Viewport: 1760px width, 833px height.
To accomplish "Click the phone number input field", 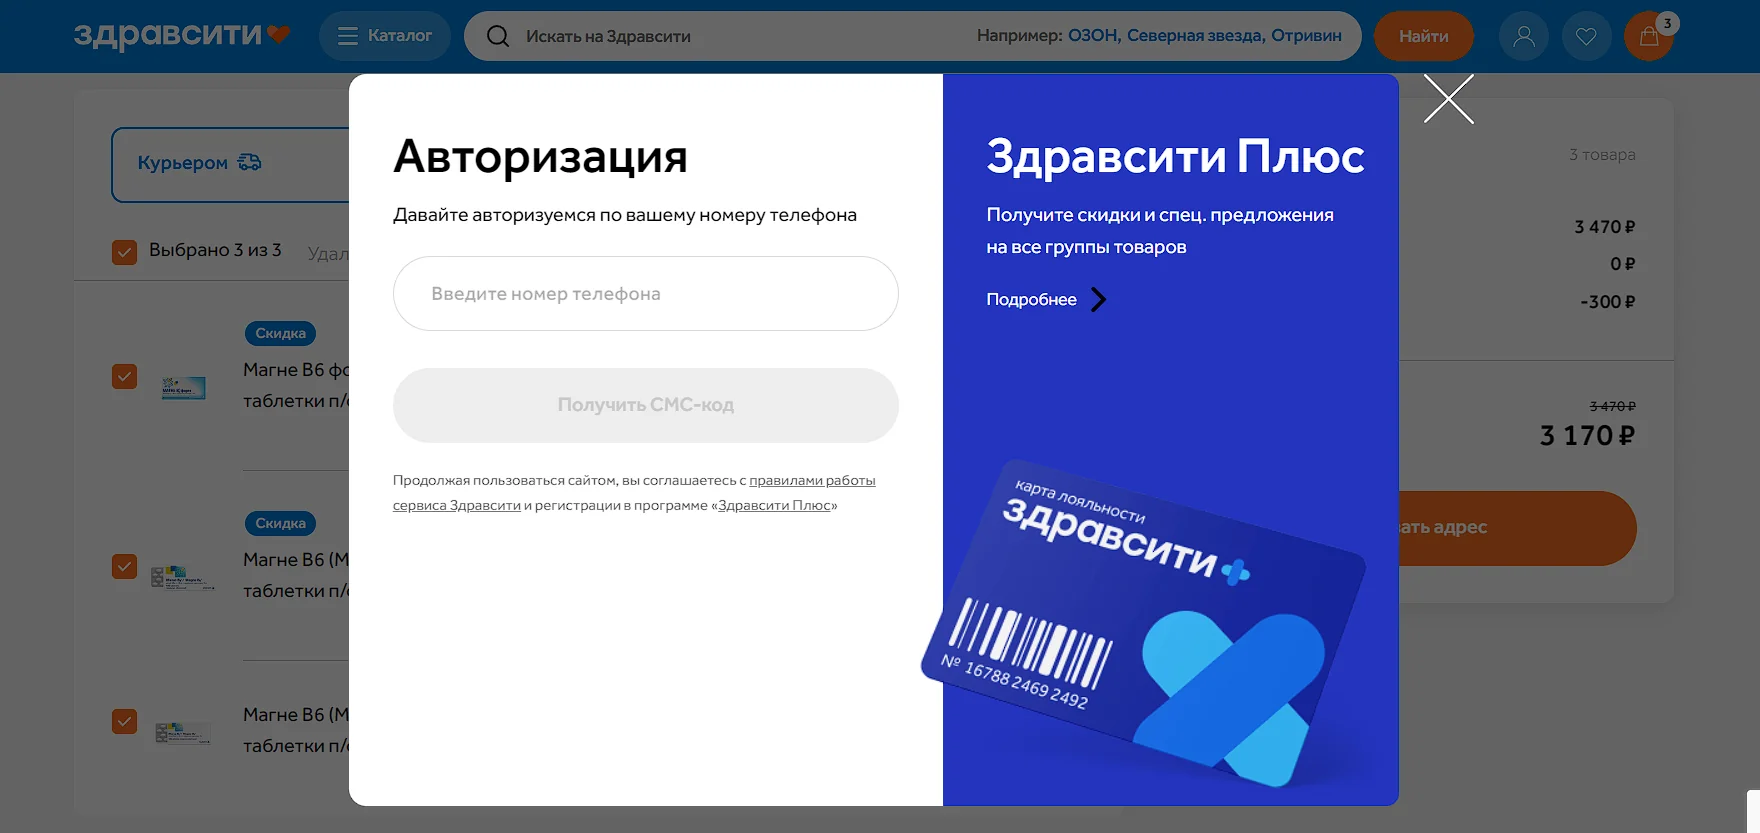I will pos(645,294).
